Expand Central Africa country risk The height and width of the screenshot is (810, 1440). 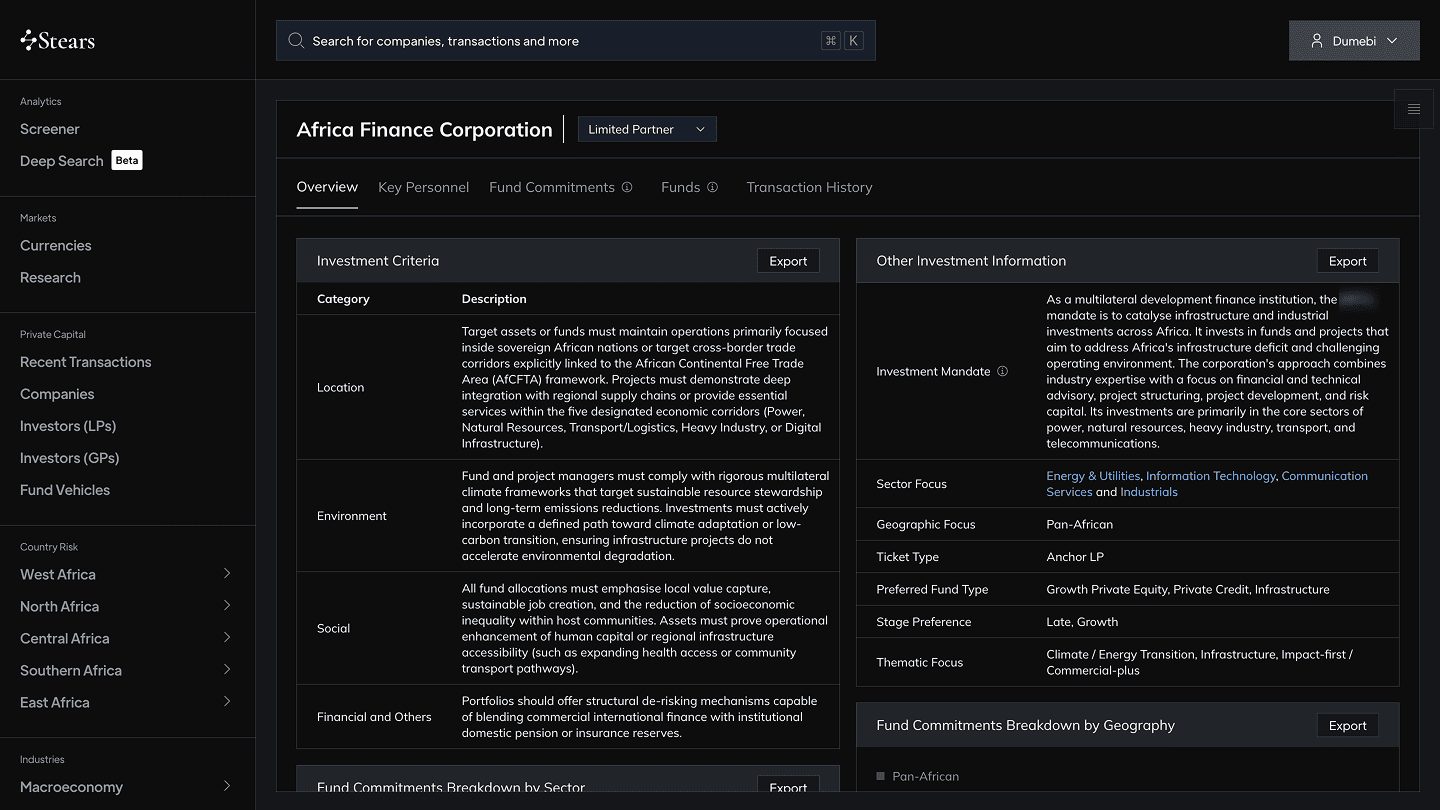tap(226, 638)
